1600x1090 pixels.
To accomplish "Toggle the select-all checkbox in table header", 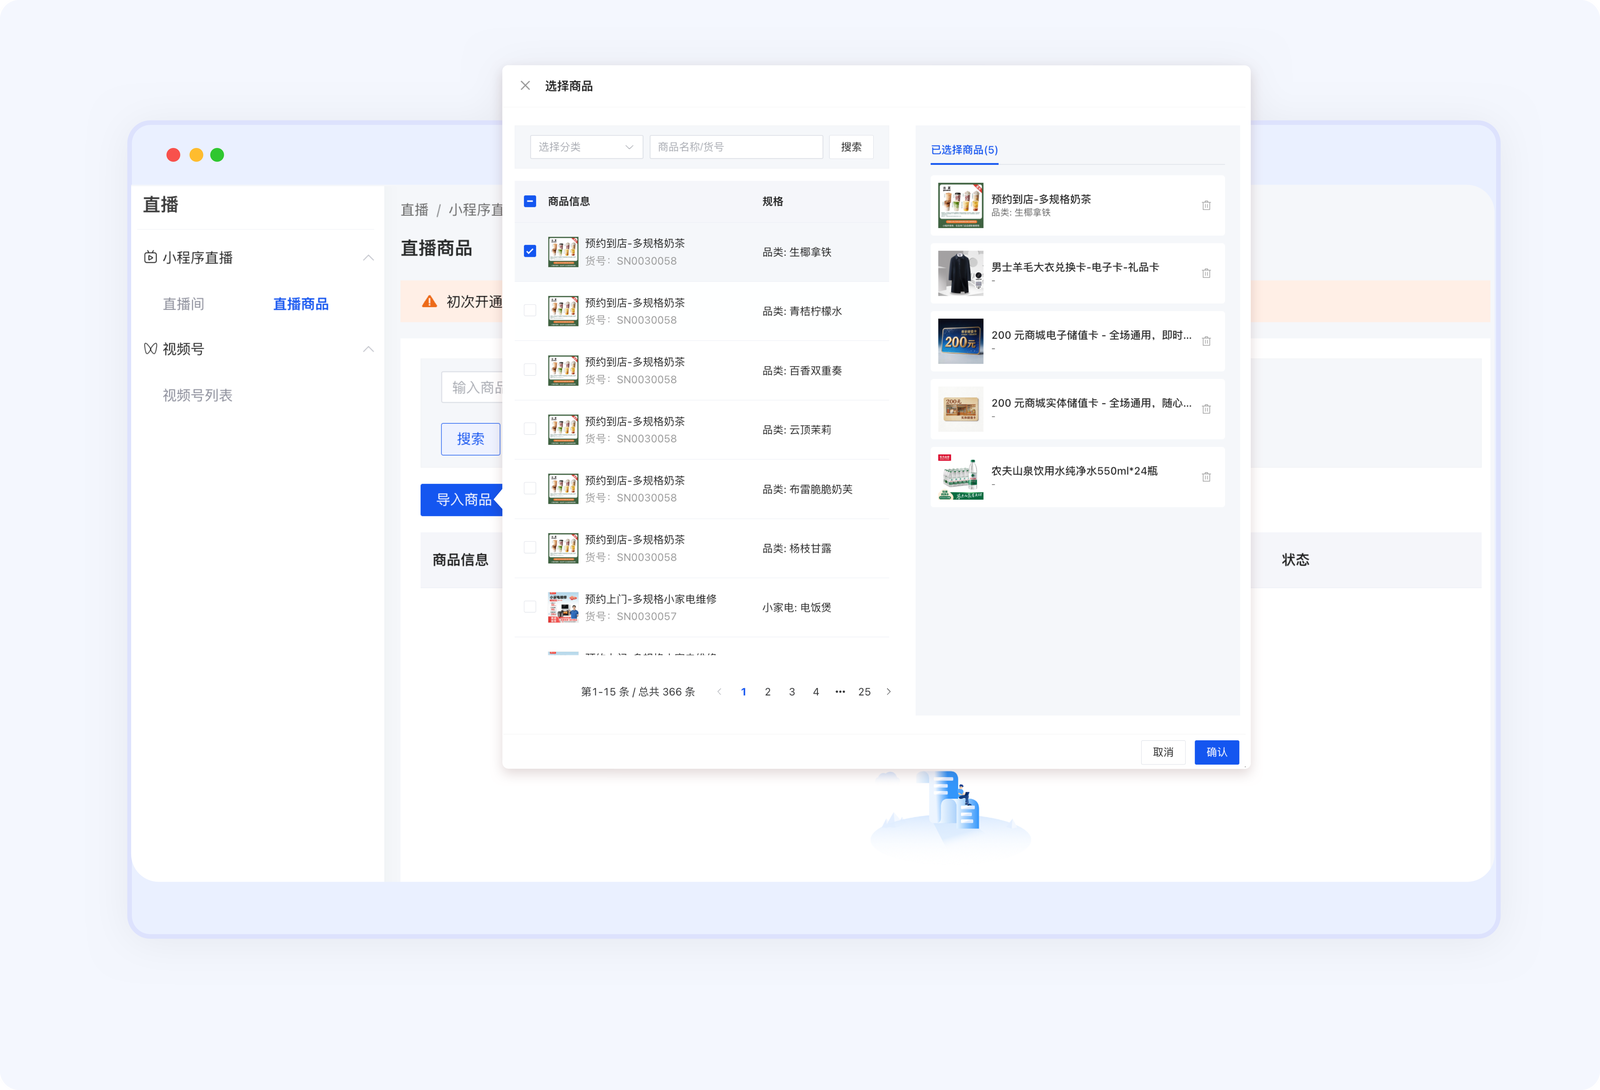I will [530, 201].
